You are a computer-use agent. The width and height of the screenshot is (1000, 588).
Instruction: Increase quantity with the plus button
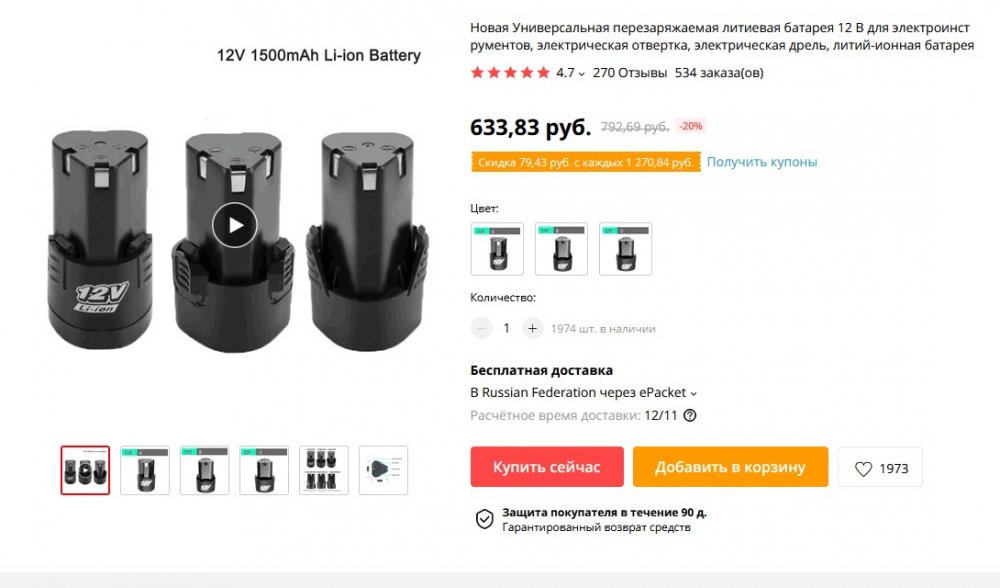click(533, 328)
